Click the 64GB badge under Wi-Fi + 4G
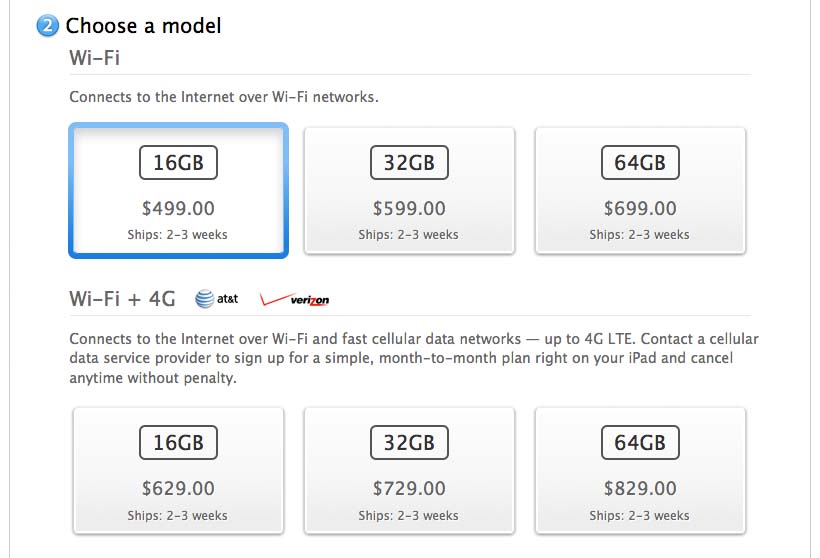Image resolution: width=820 pixels, height=558 pixels. (640, 442)
